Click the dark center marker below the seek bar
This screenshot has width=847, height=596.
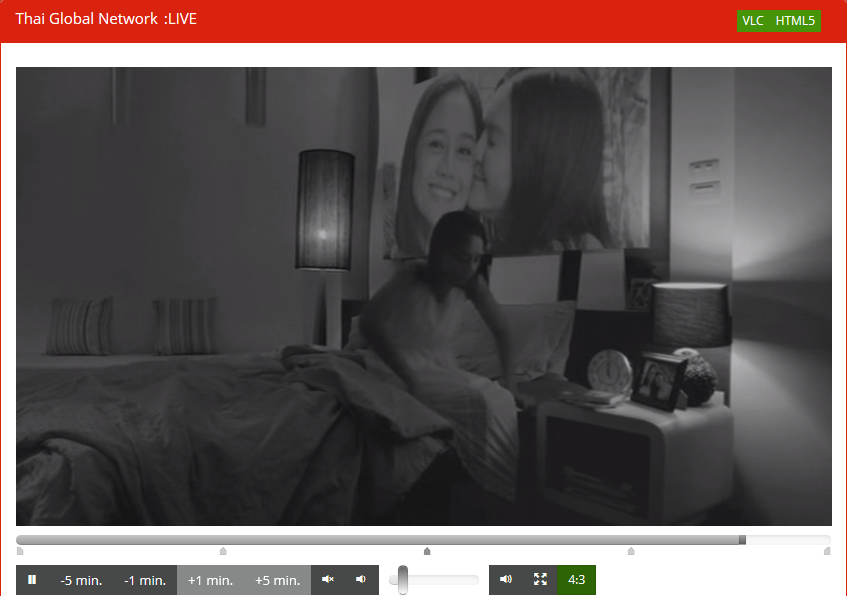coord(427,551)
